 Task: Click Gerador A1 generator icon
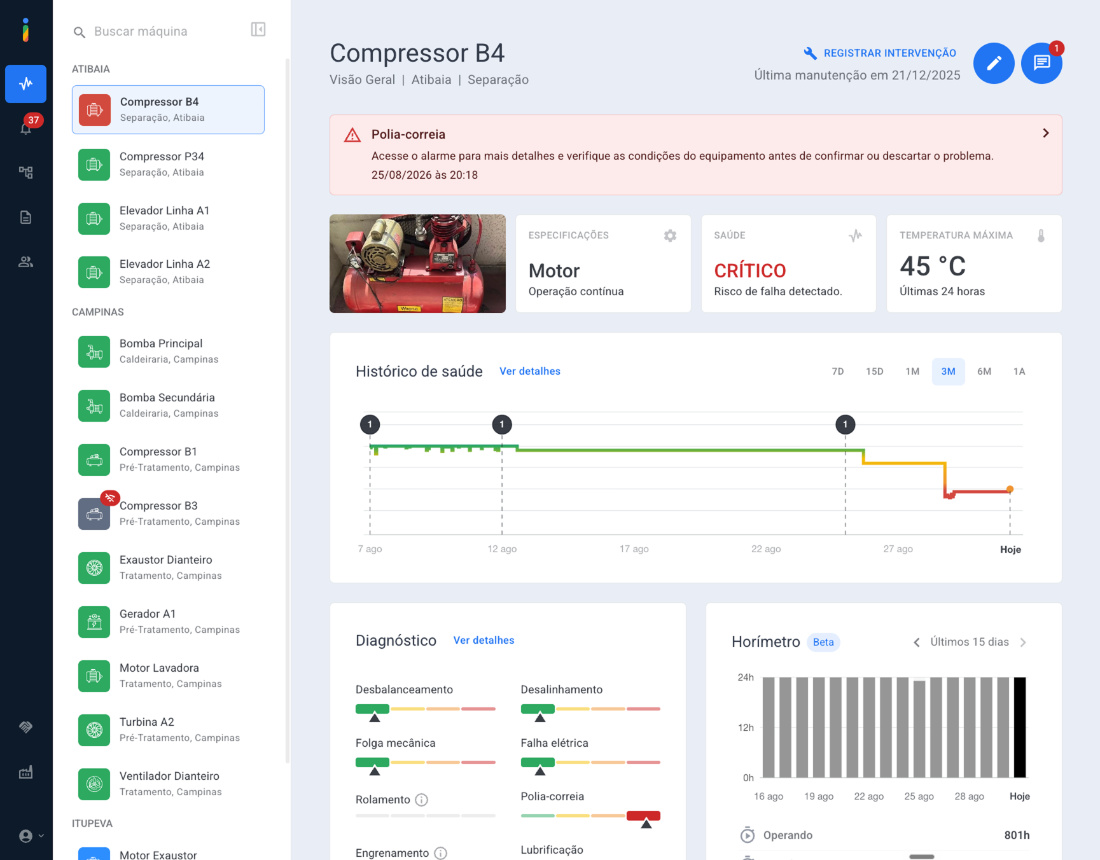tap(94, 622)
